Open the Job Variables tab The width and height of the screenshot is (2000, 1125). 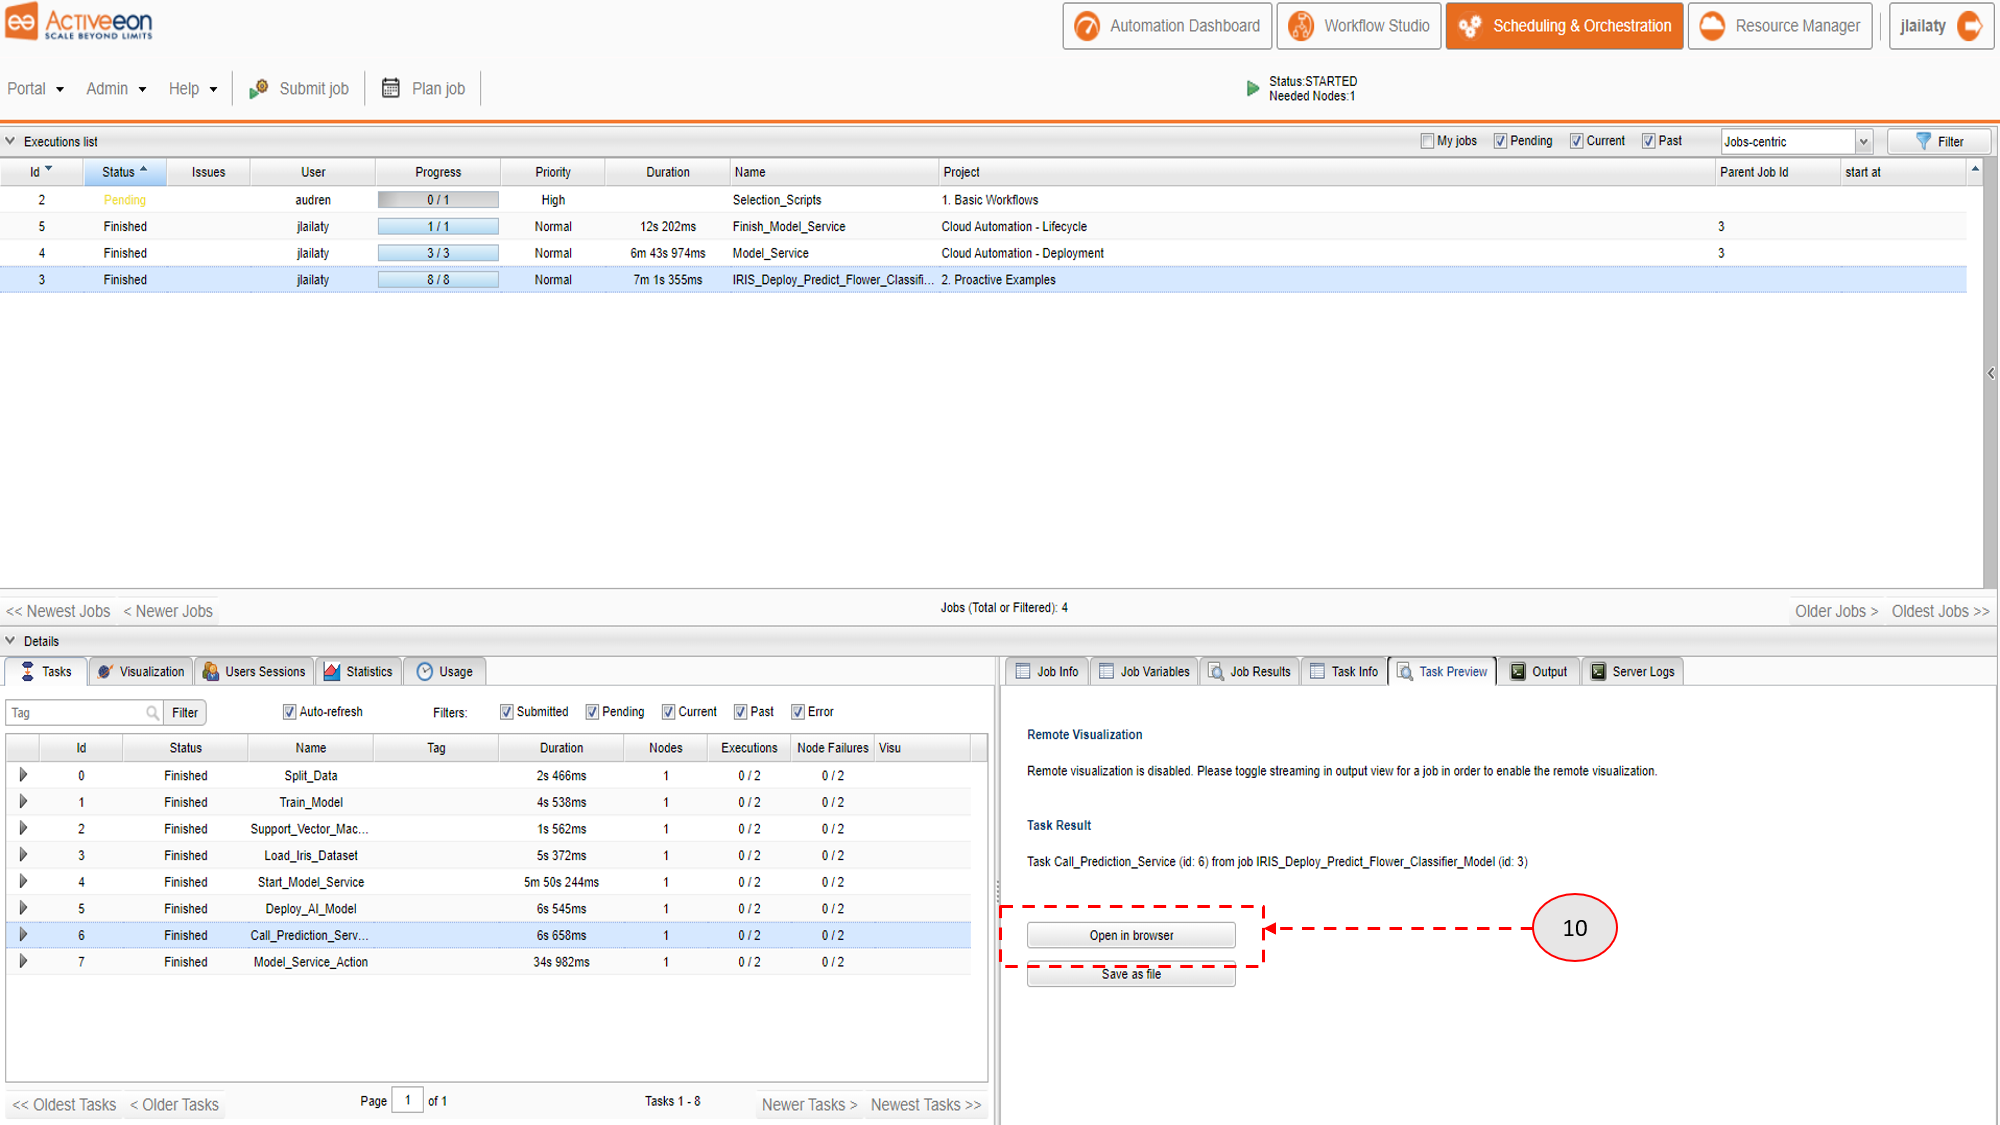[1144, 671]
